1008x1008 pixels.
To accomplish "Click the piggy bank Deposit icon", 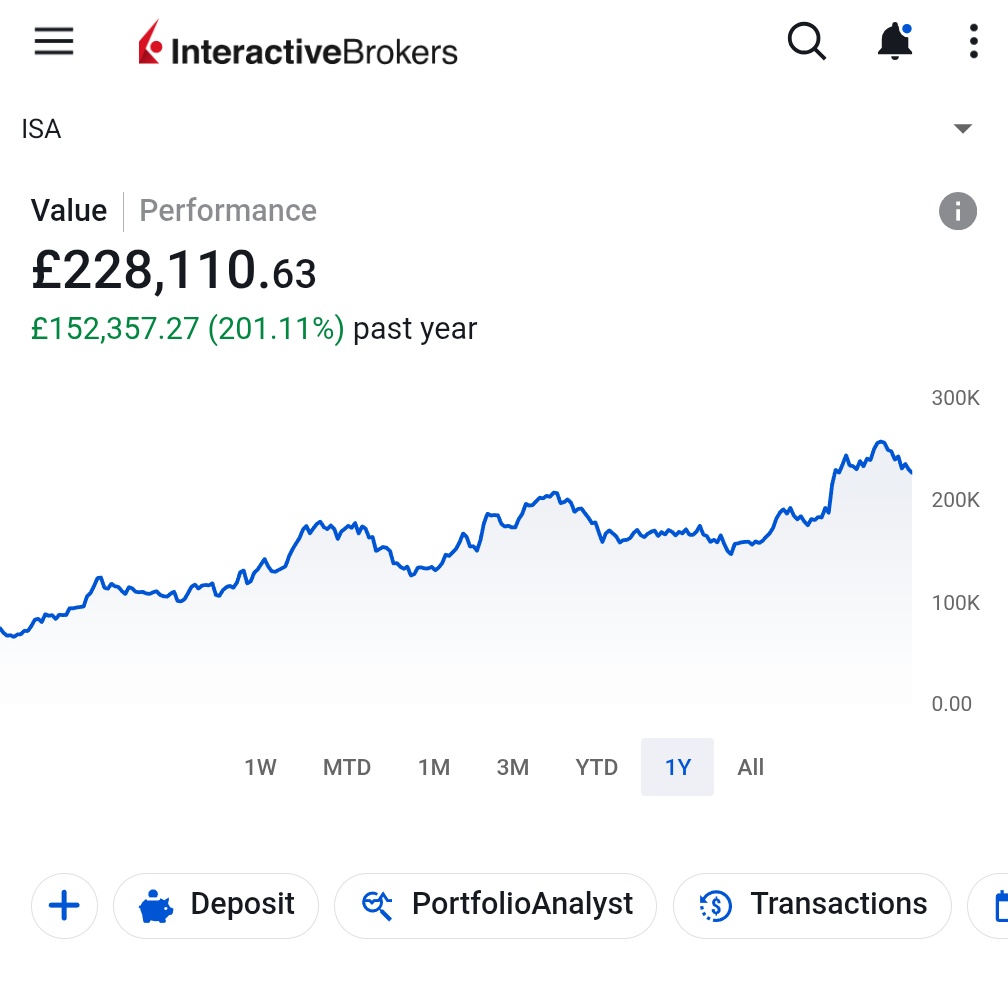I will click(156, 906).
